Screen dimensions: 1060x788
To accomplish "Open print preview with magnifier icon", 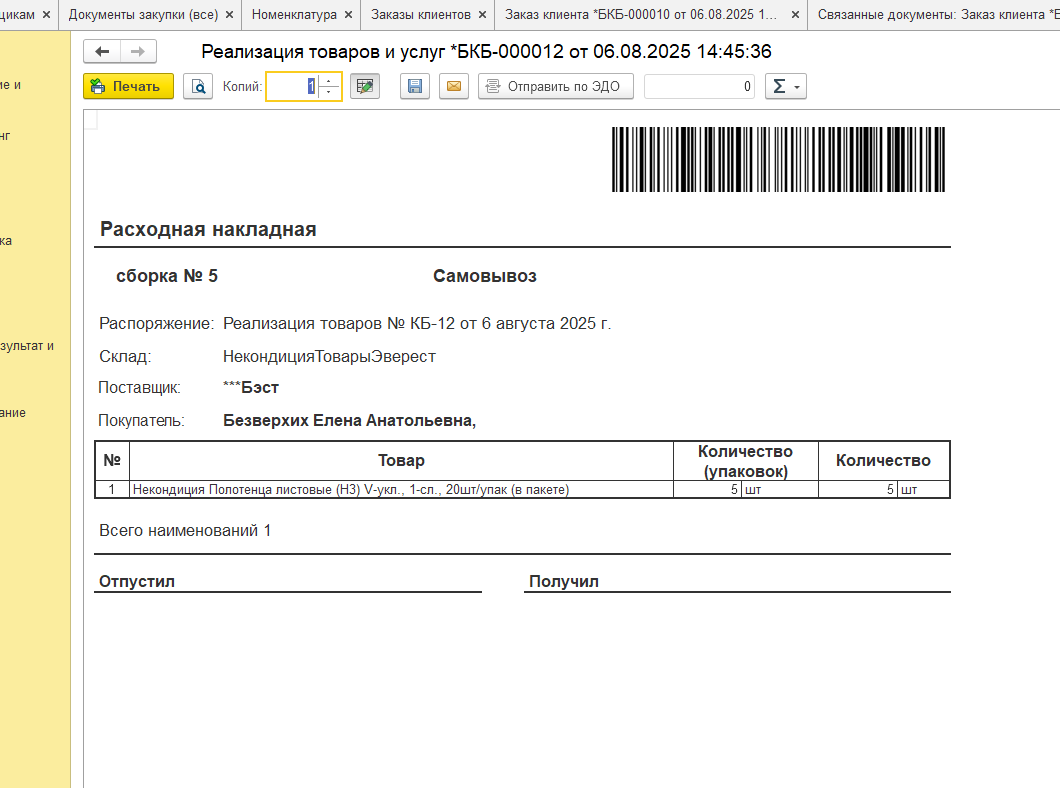I will [198, 87].
